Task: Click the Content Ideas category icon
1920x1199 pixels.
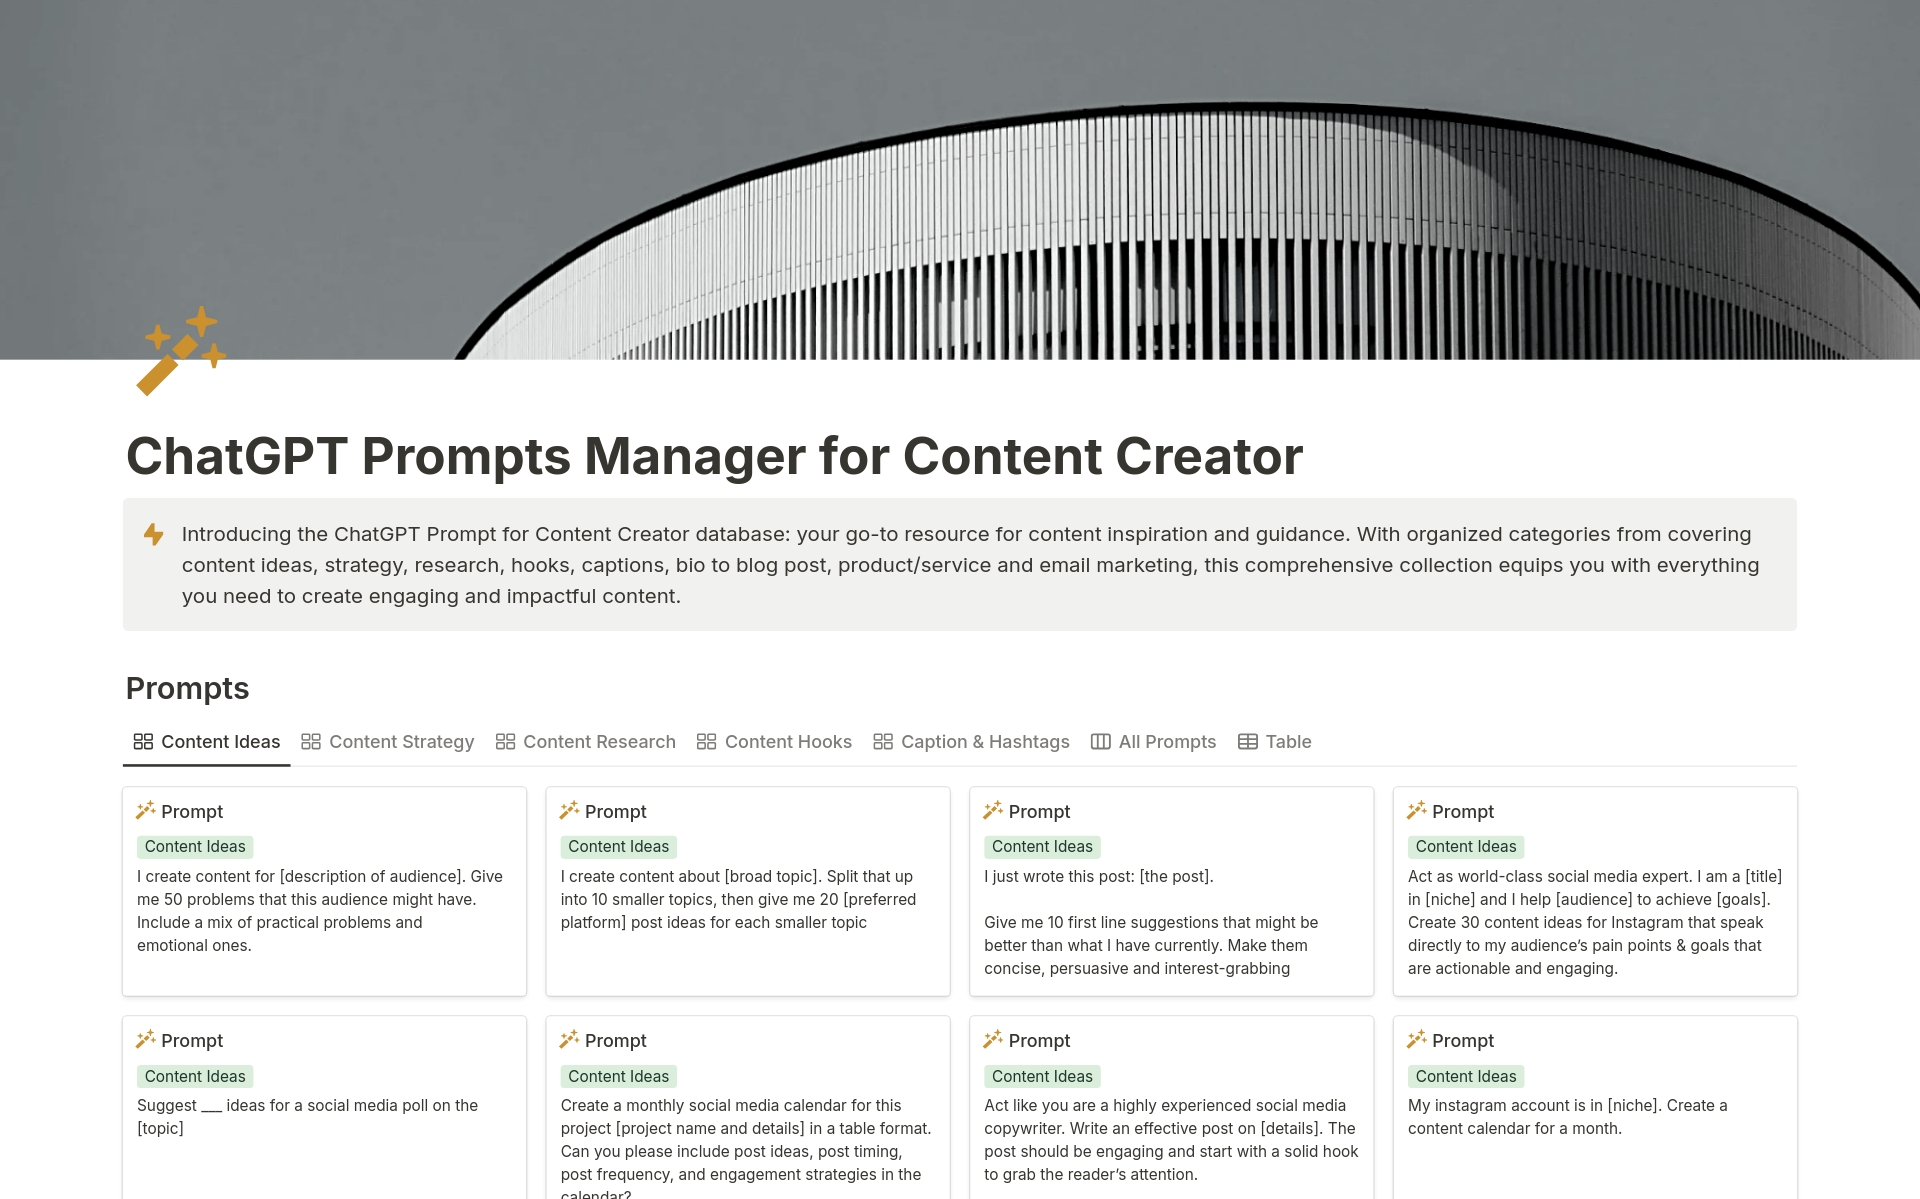Action: (141, 740)
